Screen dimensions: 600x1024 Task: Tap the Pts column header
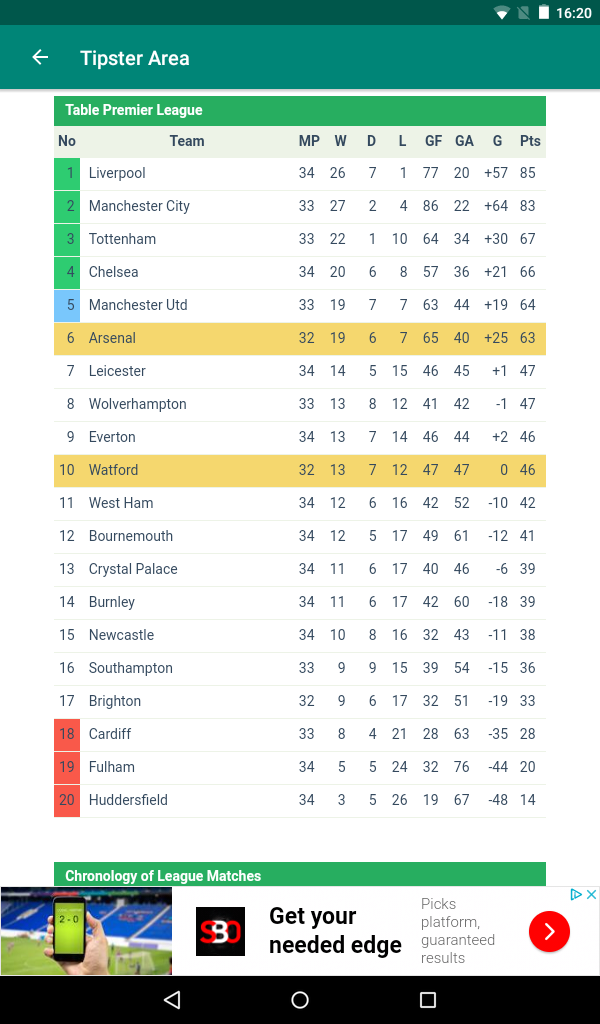tap(530, 141)
